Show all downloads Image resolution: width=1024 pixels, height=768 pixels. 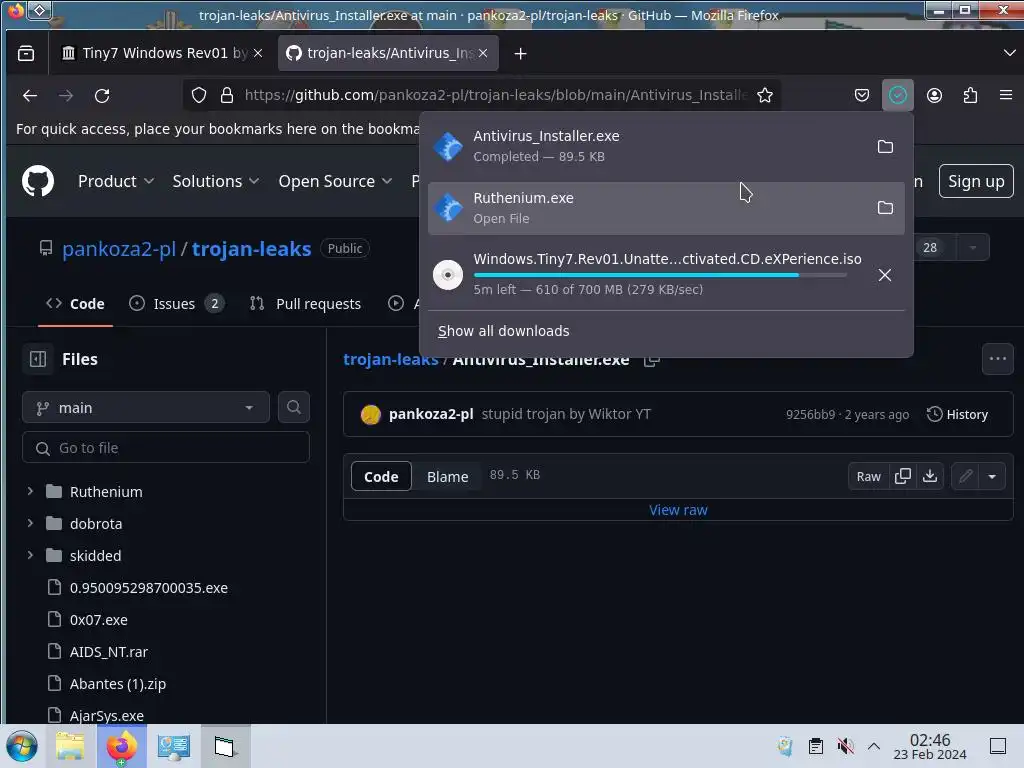pyautogui.click(x=504, y=331)
